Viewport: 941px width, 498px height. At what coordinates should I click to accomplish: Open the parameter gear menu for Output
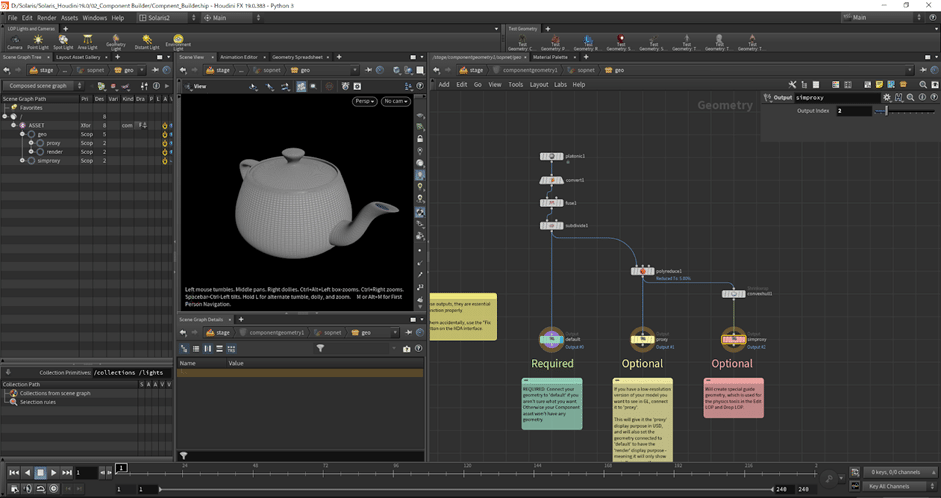(886, 97)
